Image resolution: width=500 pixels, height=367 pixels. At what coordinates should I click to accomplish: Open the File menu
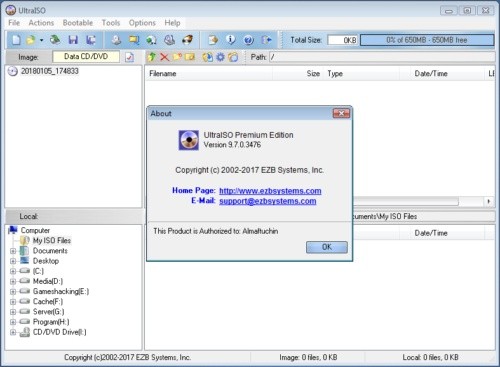click(x=14, y=23)
